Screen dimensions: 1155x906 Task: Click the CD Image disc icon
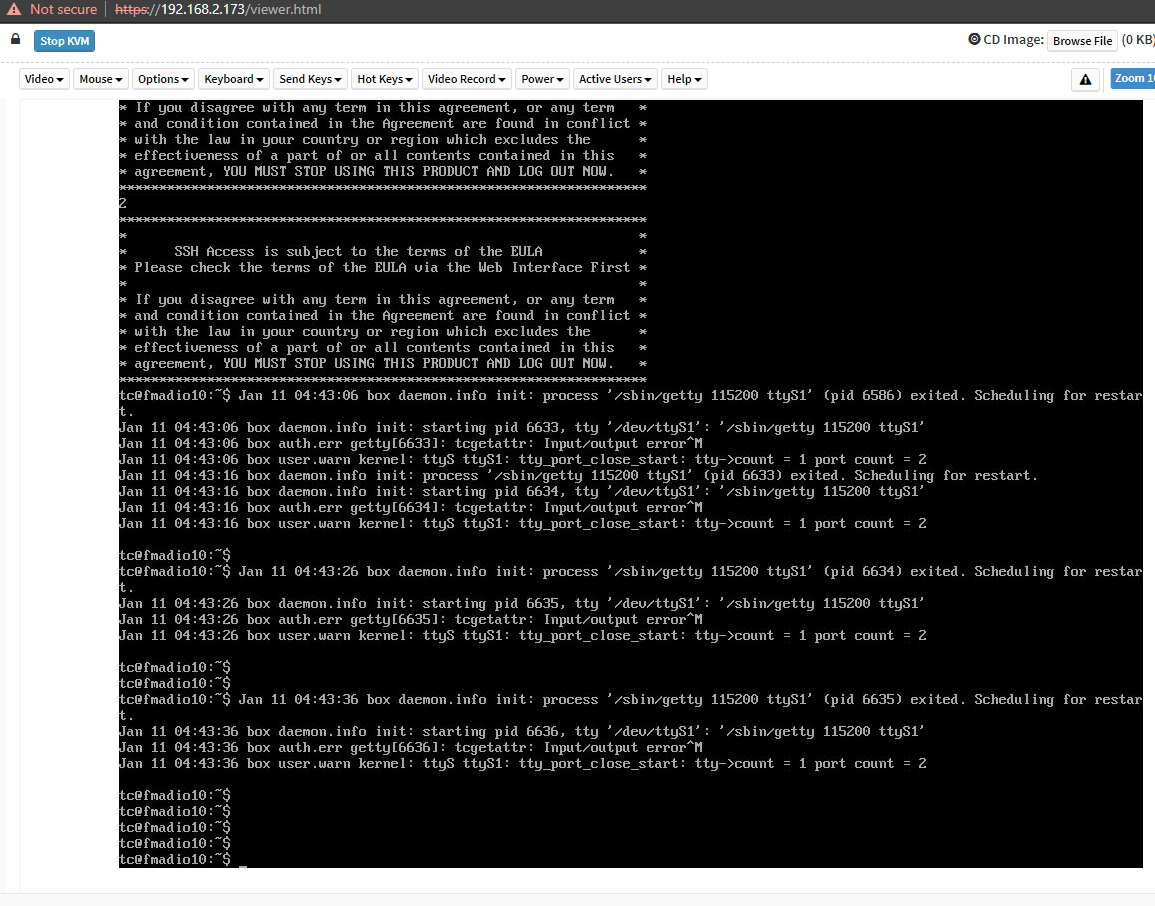pyautogui.click(x=974, y=40)
